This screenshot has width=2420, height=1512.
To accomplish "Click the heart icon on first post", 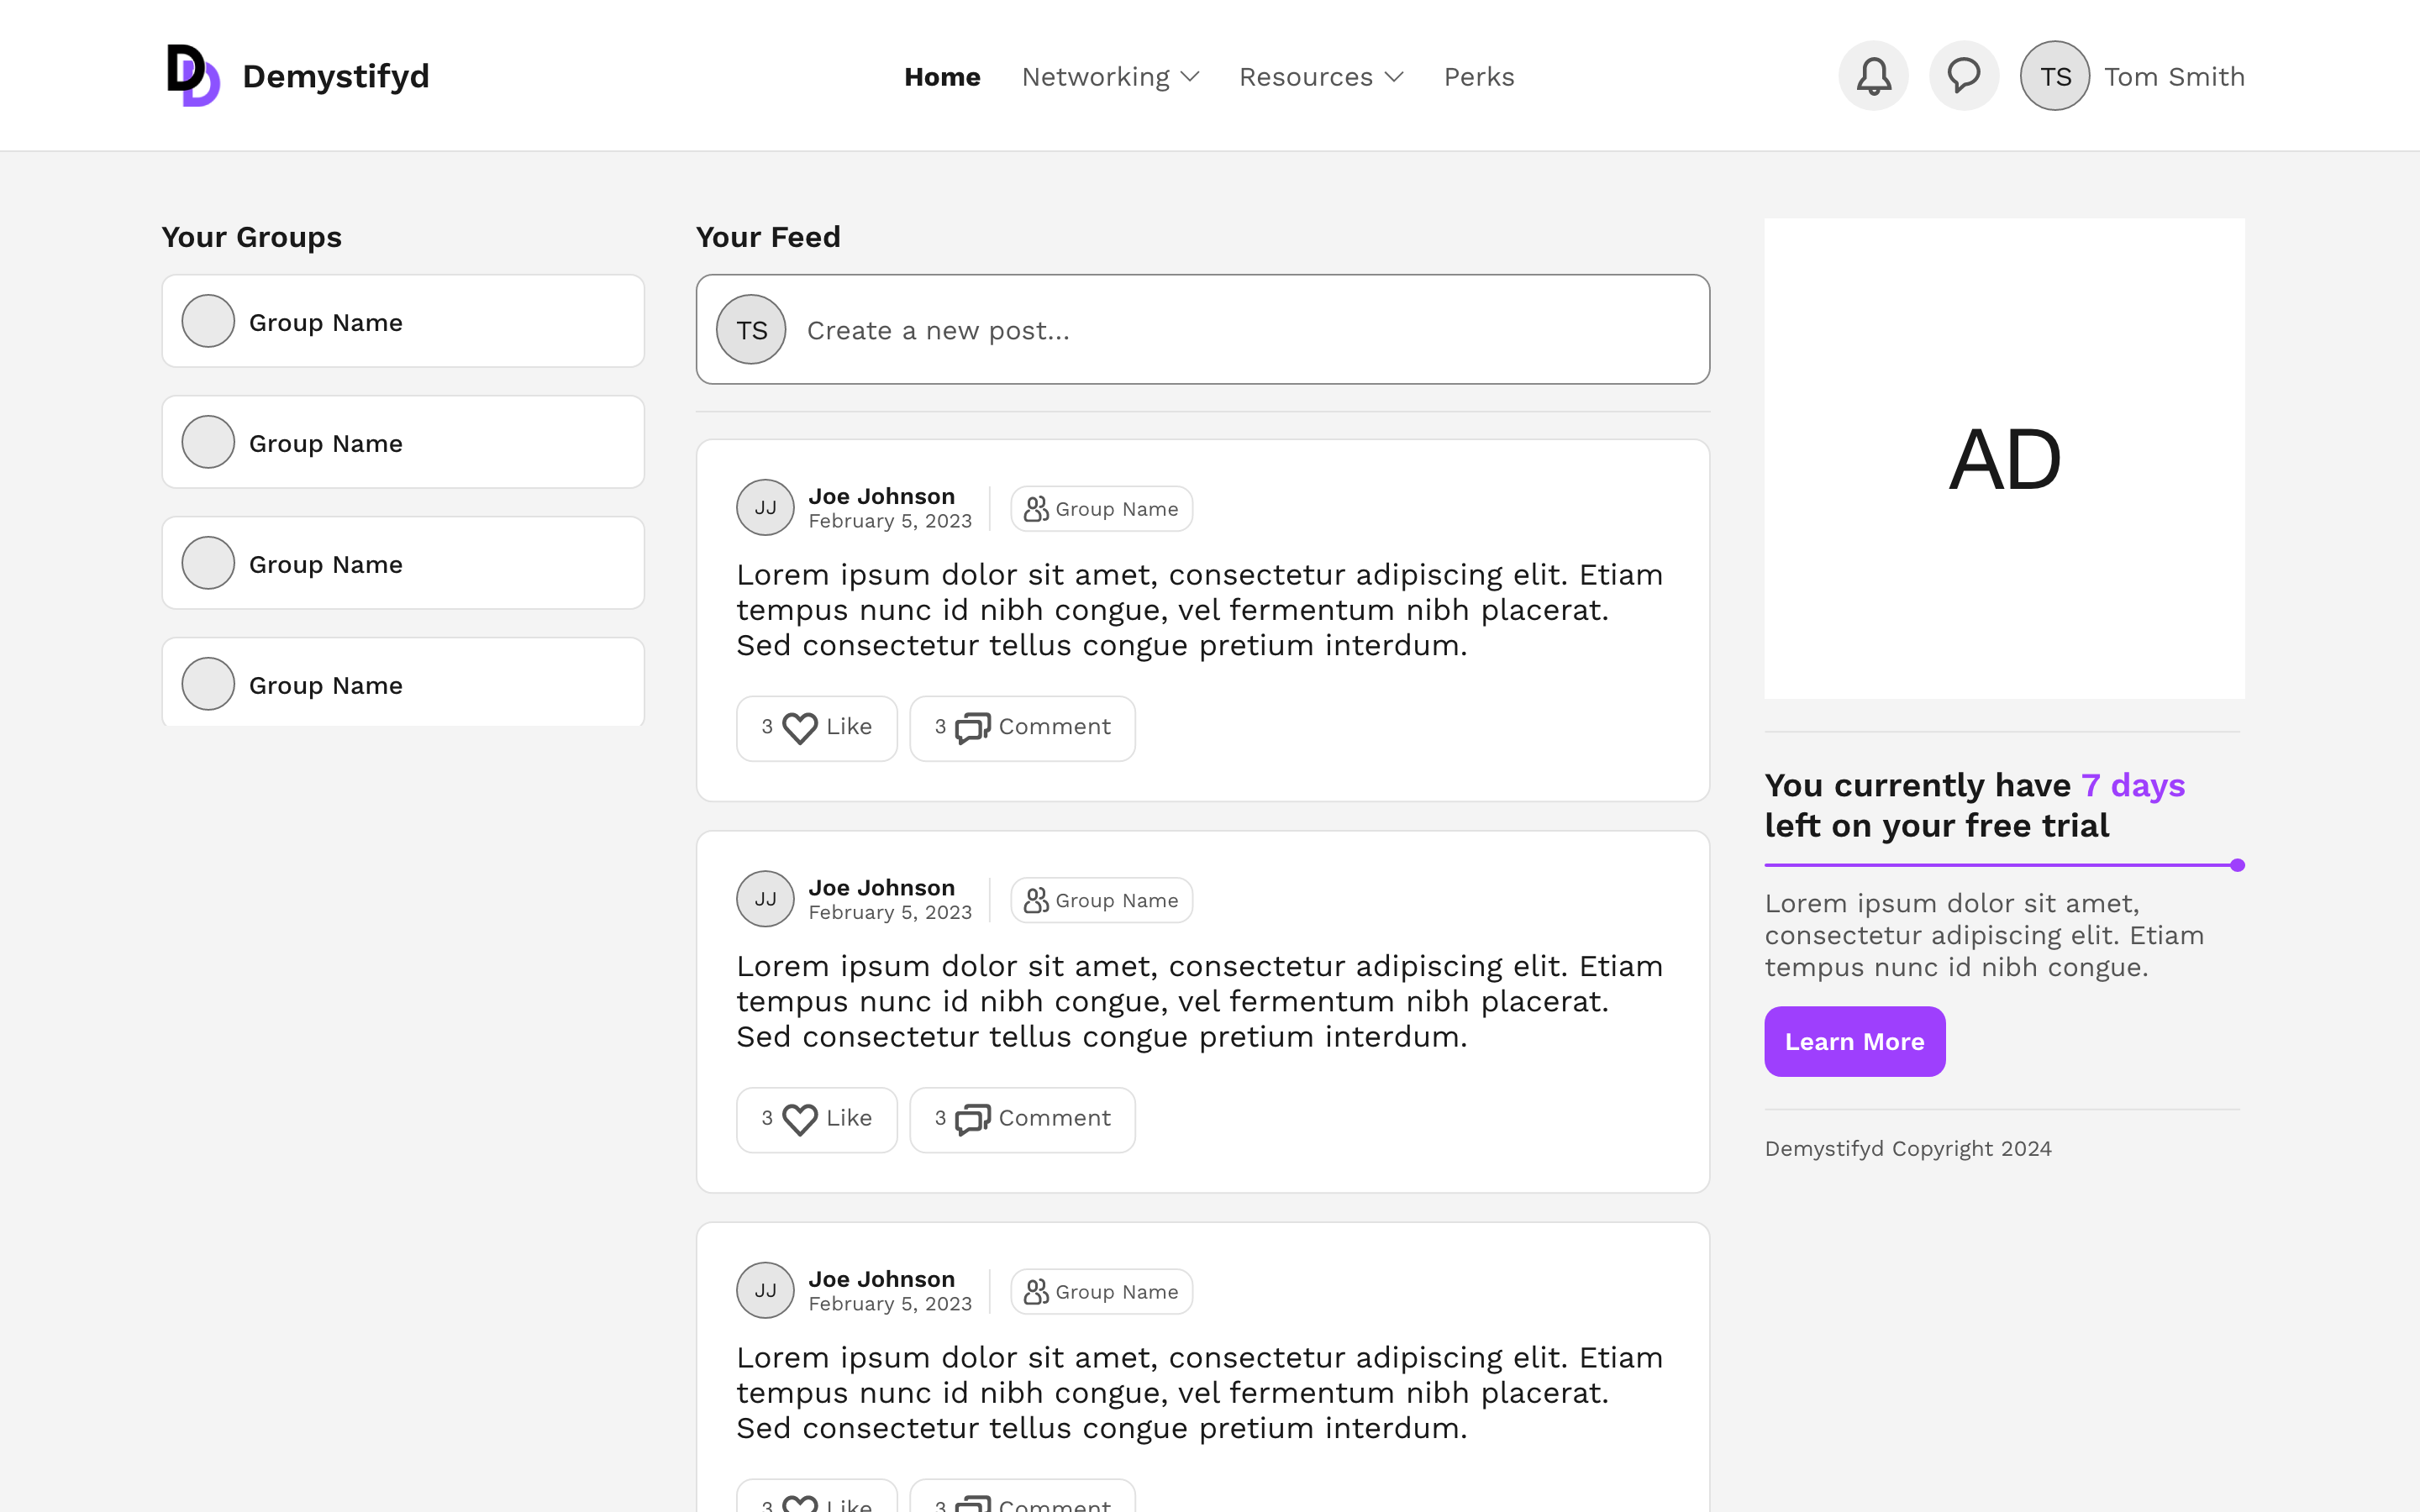I will pos(799,728).
